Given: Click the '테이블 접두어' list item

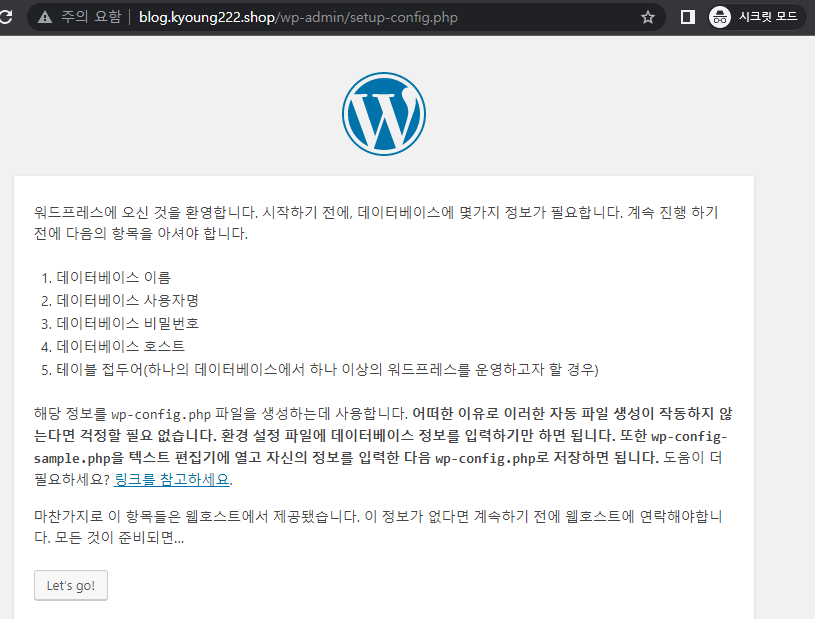Looking at the screenshot, I should click(x=327, y=370).
